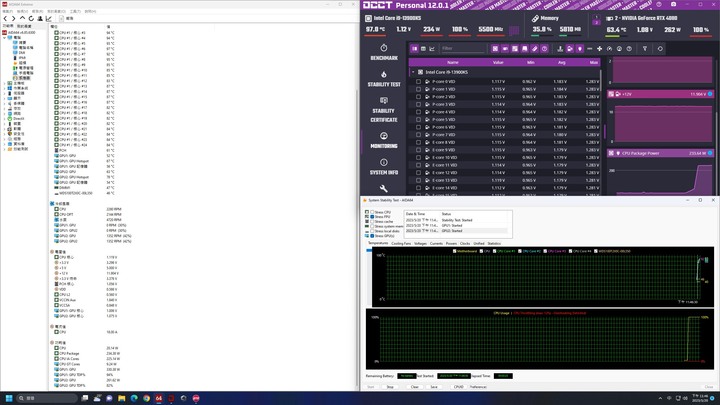Switch OCCT monitoring to graph-only view
Image resolution: width=720 pixels, height=405 pixels.
tap(432, 49)
